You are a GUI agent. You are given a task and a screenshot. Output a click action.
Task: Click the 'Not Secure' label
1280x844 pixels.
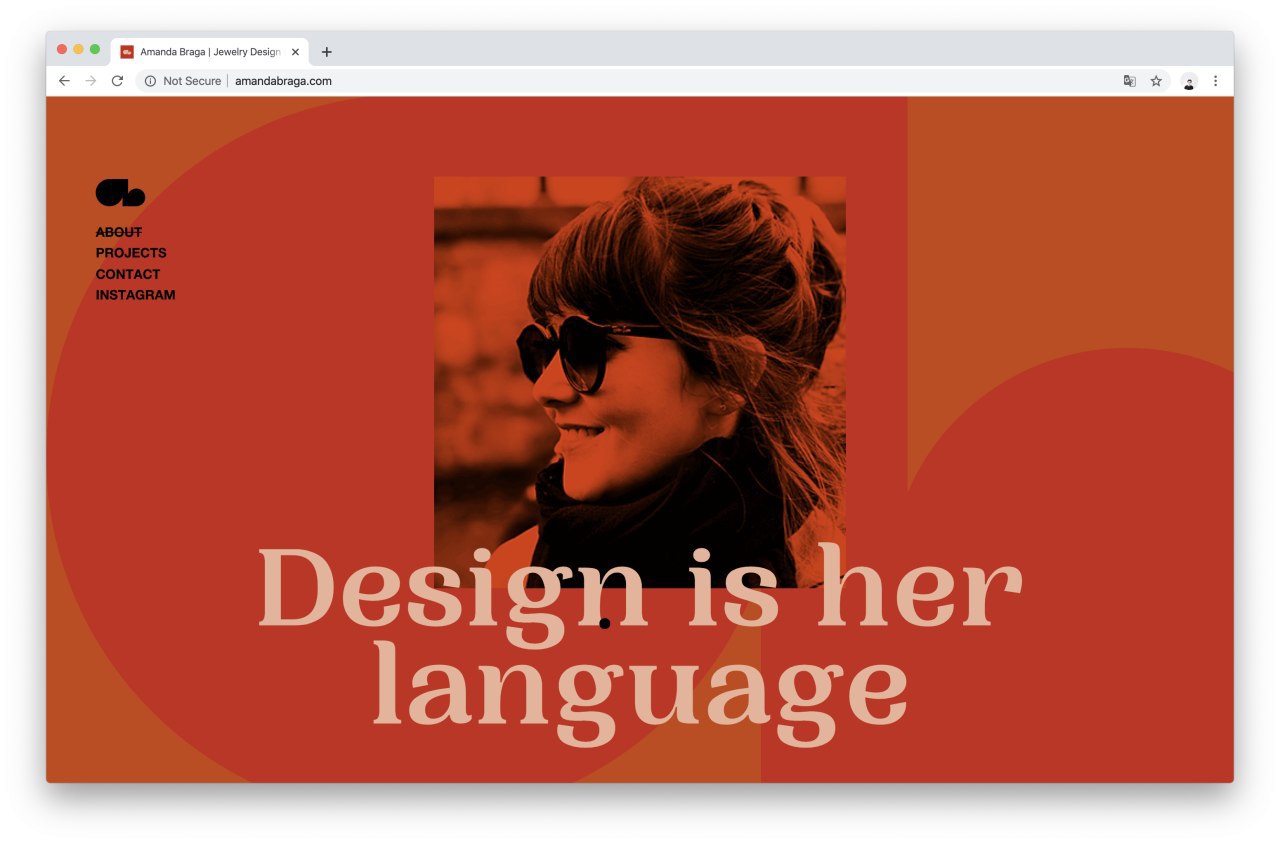click(x=192, y=81)
